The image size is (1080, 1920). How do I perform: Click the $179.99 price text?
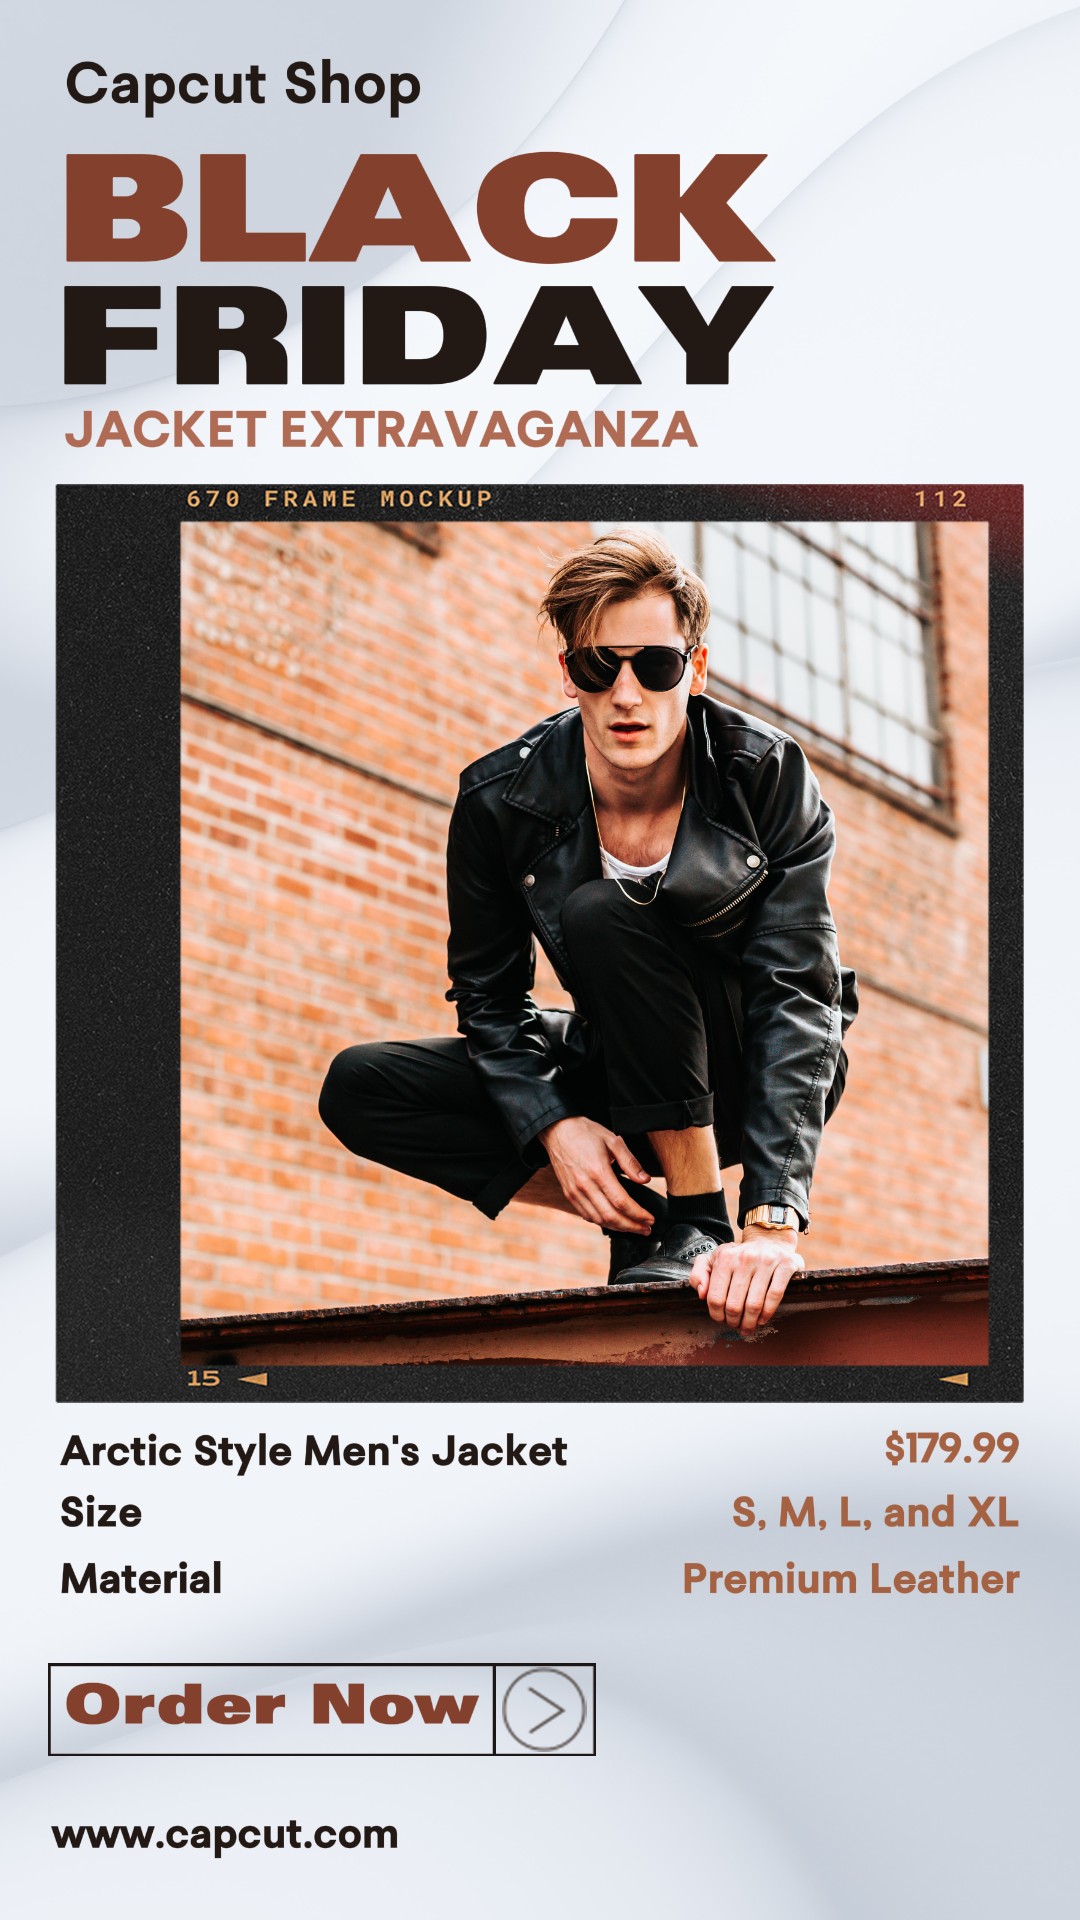(x=951, y=1448)
